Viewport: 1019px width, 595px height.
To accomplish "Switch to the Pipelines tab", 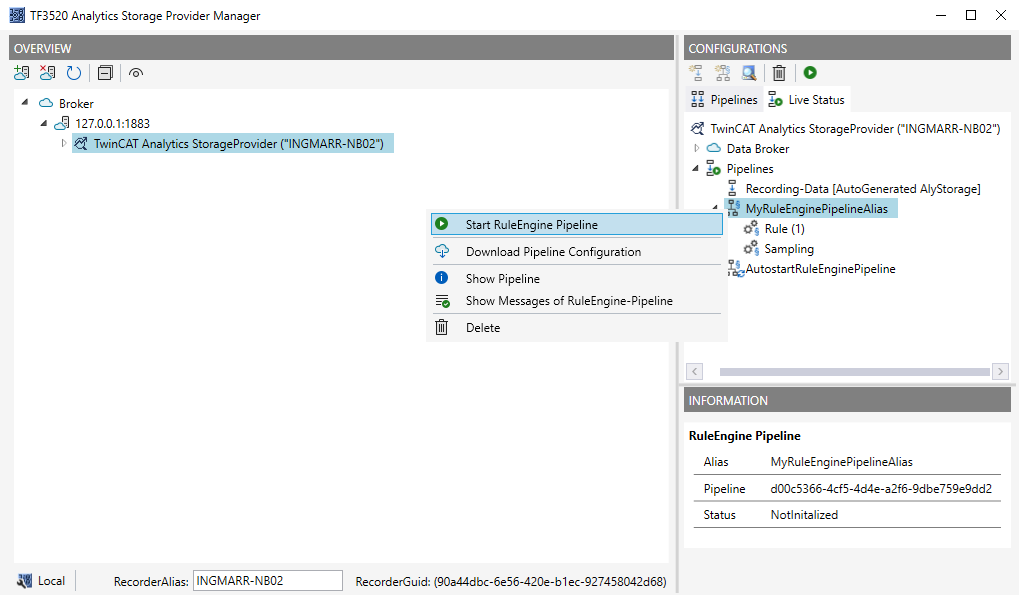I will click(725, 99).
